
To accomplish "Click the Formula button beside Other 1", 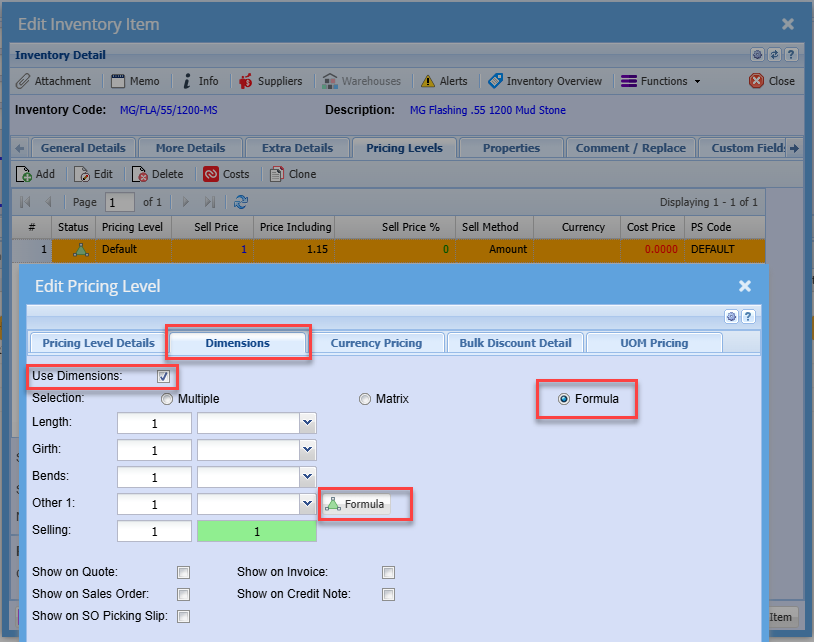I will [355, 505].
